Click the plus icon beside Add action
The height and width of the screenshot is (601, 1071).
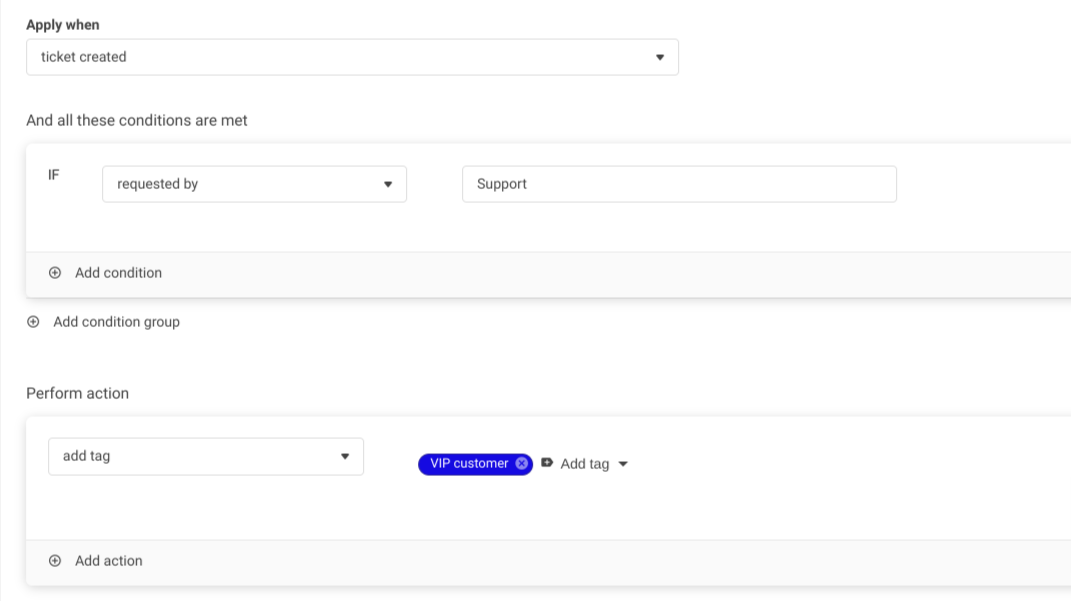[x=55, y=561]
